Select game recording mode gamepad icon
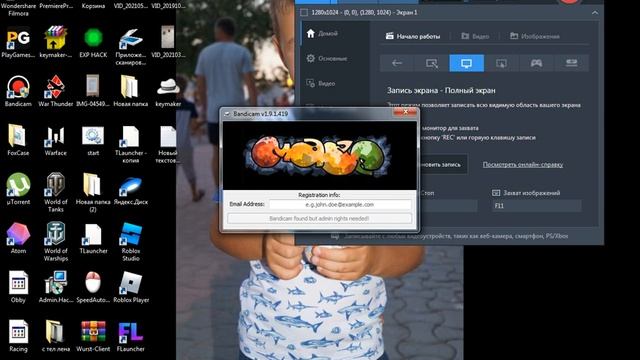This screenshot has width=640, height=360. (x=536, y=63)
